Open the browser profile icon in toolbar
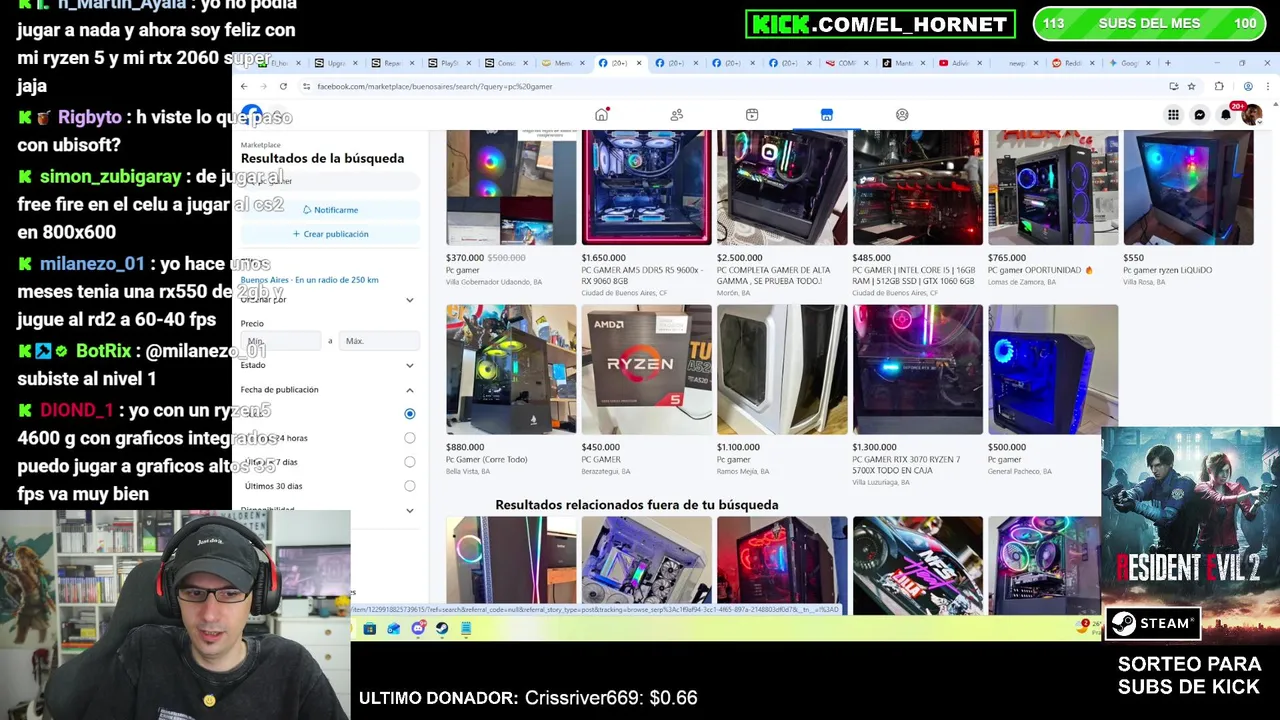Image resolution: width=1280 pixels, height=720 pixels. (1248, 86)
